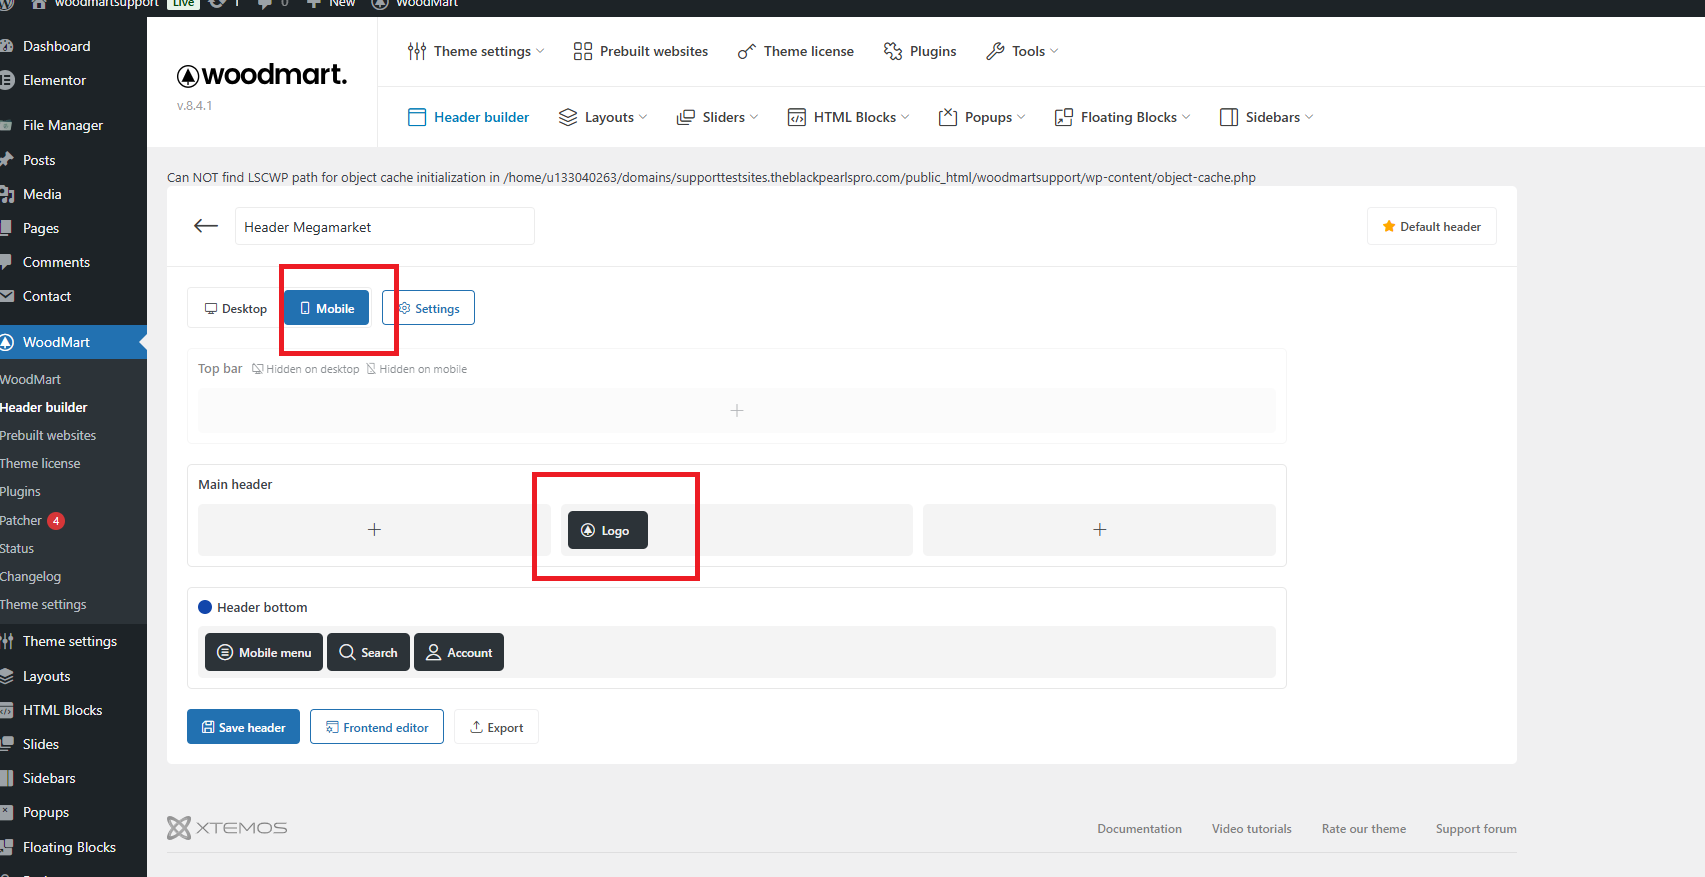Open Contact in the left sidebar
1705x877 pixels.
[47, 296]
